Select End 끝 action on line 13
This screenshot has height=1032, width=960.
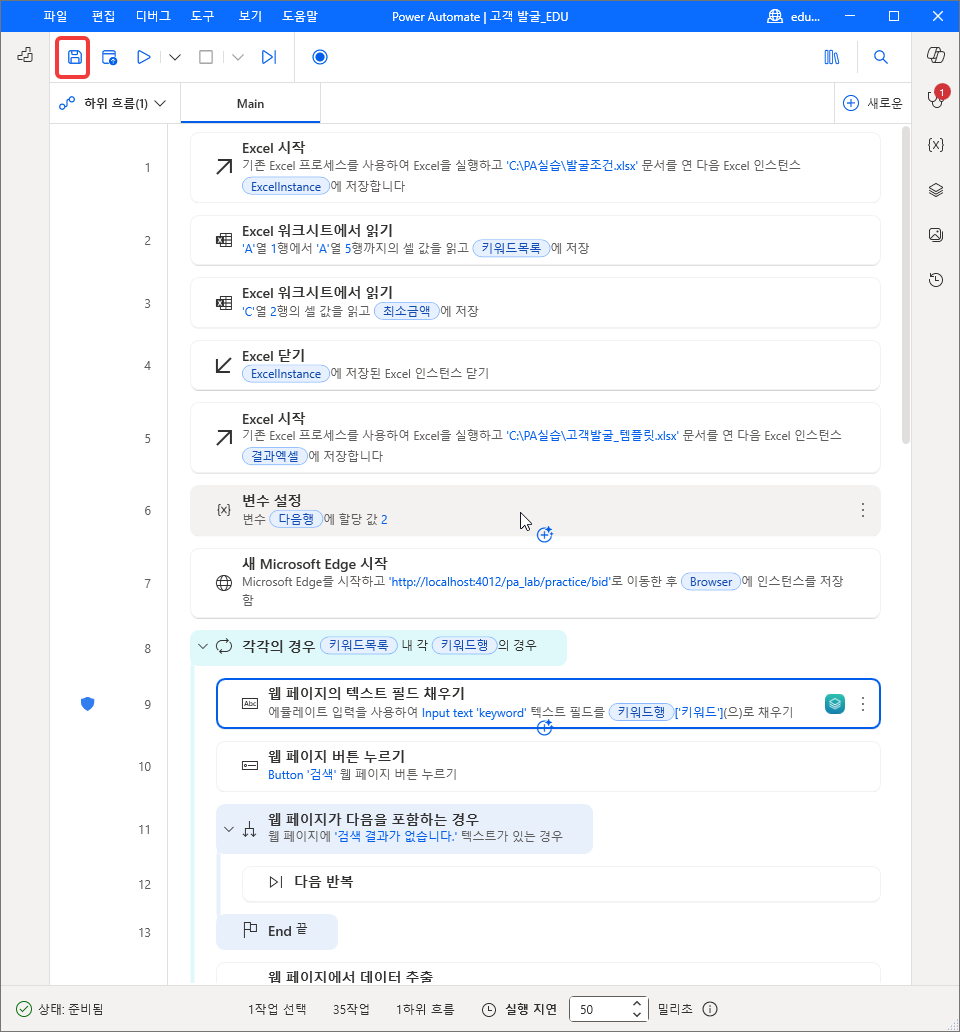pos(277,931)
